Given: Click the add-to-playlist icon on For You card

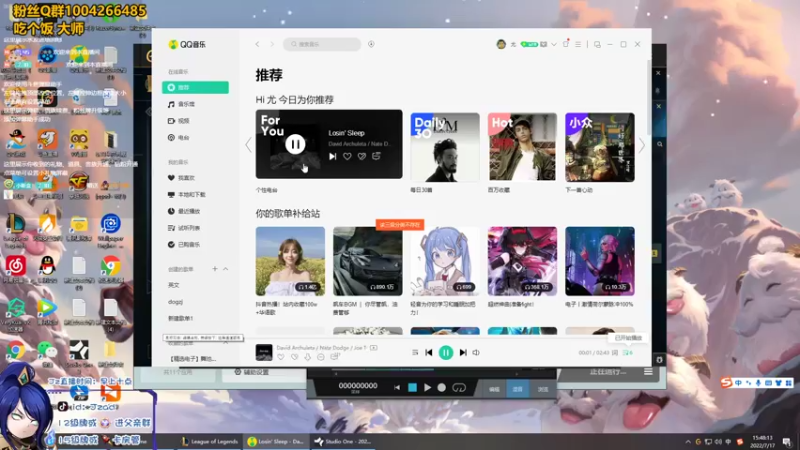Looking at the screenshot, I should coord(377,157).
